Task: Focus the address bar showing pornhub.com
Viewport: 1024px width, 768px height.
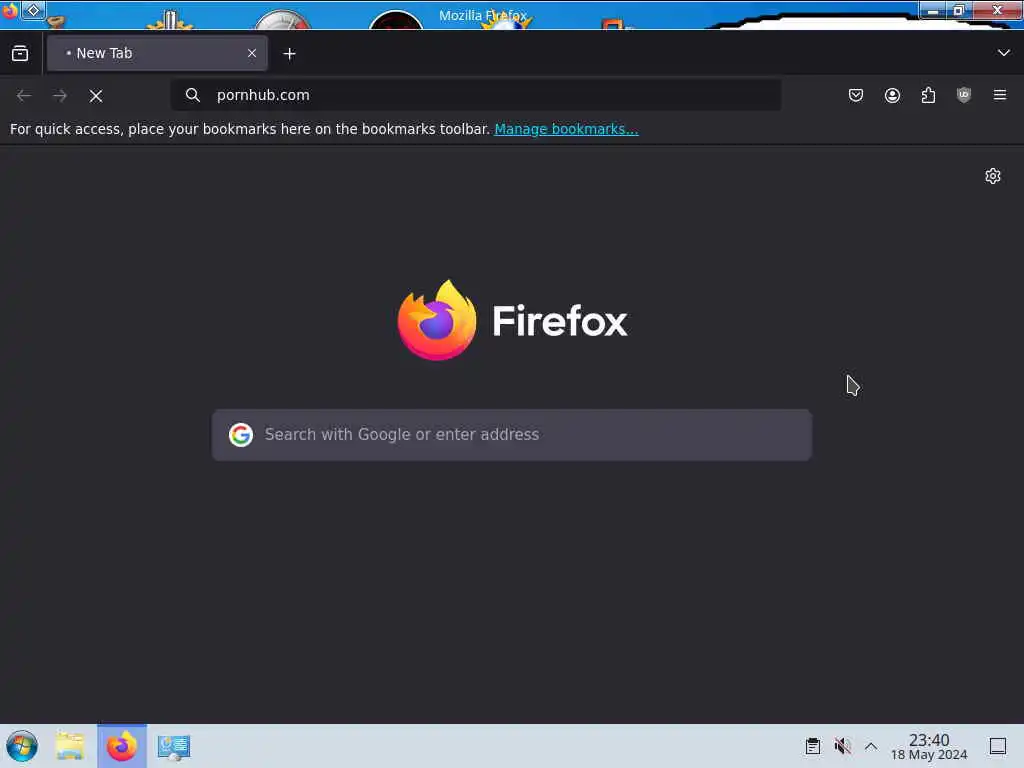Action: tap(475, 95)
